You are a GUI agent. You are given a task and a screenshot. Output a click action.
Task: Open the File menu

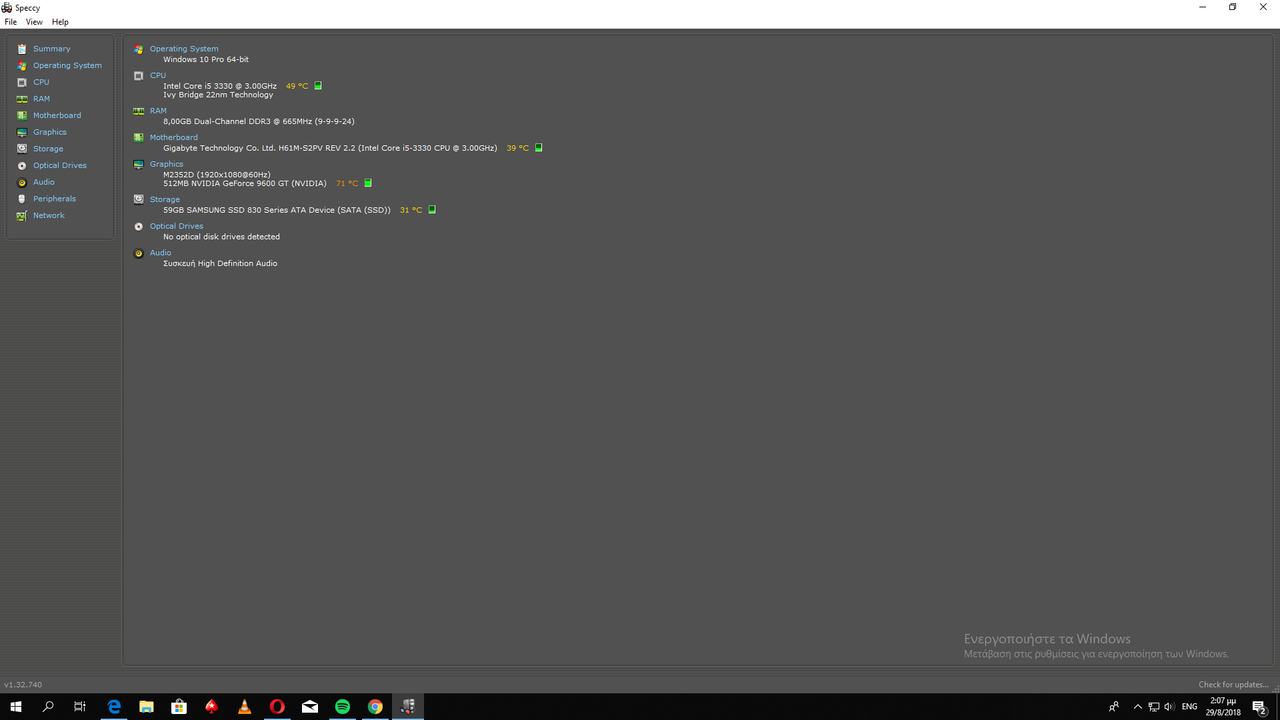click(10, 22)
